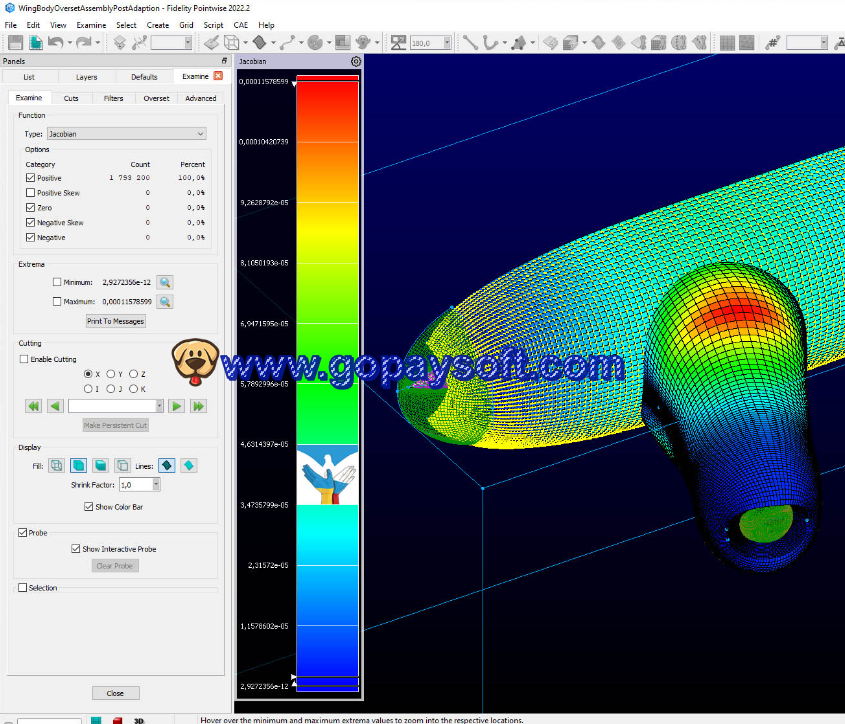Uncheck the Positive category checkbox
845x724 pixels.
coord(30,178)
